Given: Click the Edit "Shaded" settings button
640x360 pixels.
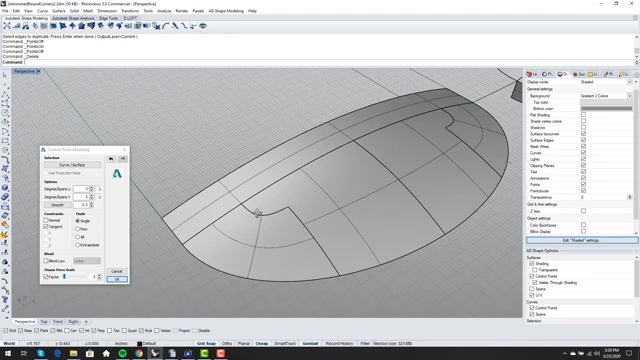Looking at the screenshot, I should click(581, 240).
